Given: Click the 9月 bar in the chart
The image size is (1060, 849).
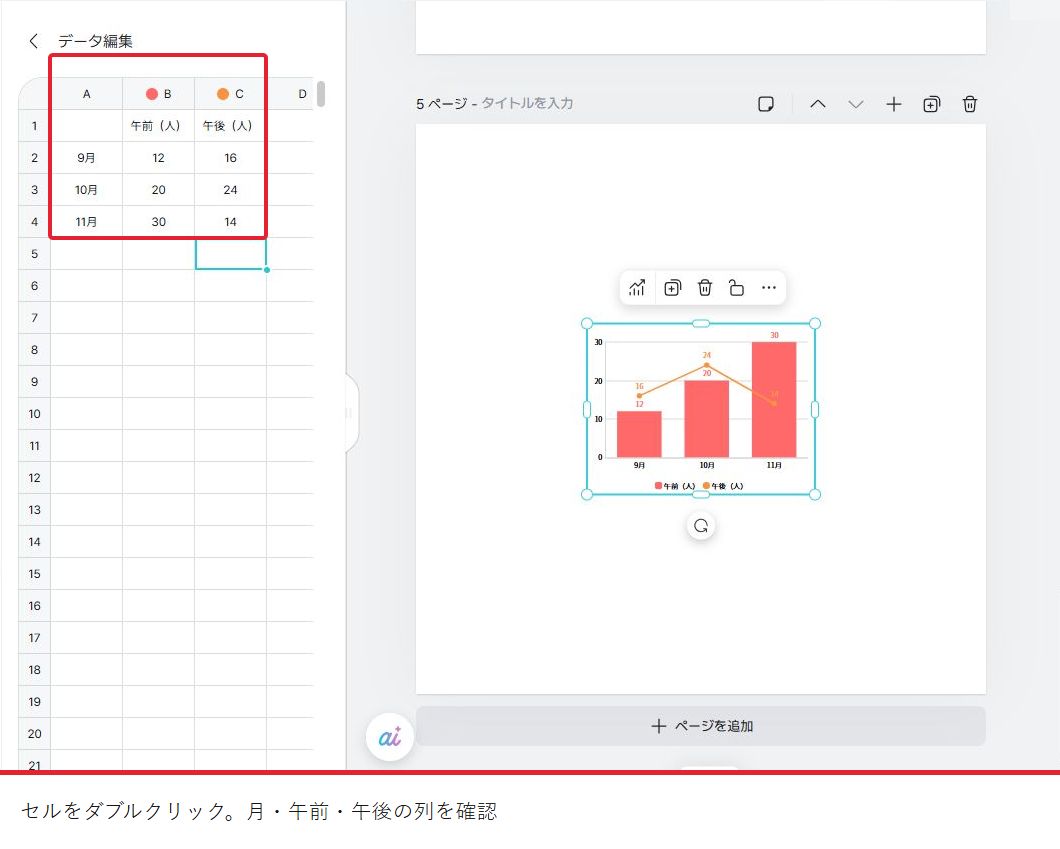Looking at the screenshot, I should click(x=639, y=434).
